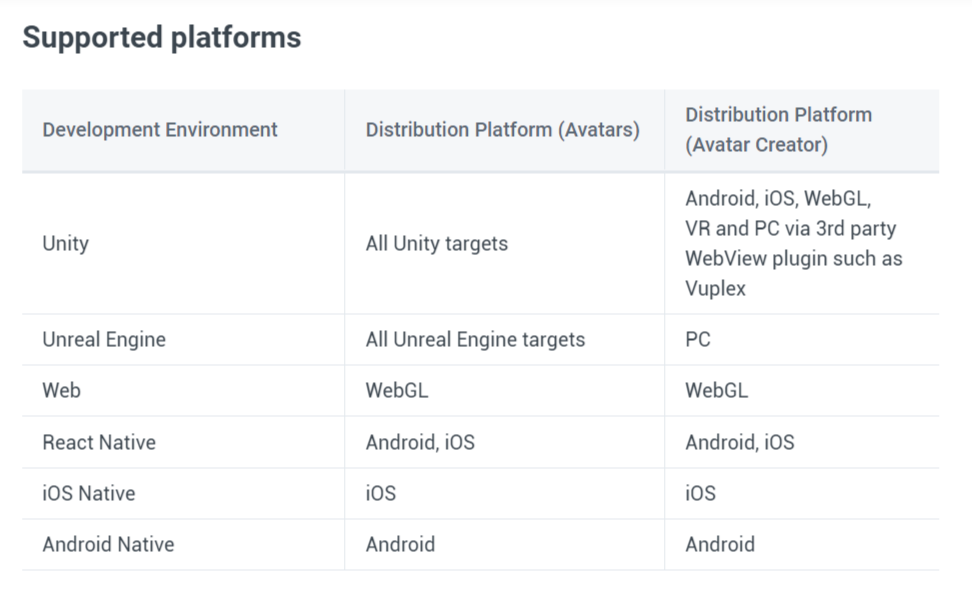Click Android, iOS in Avatar Creator column
This screenshot has width=972, height=600.
tap(740, 443)
